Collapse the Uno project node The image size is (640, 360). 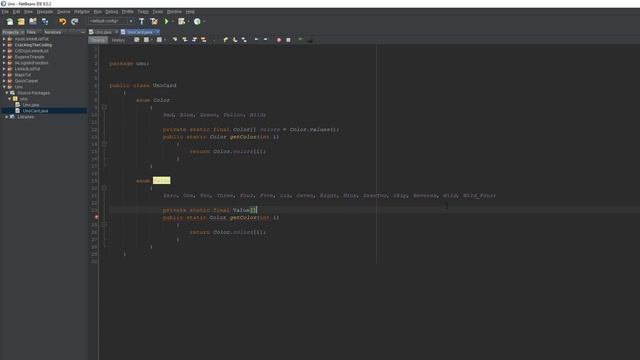(x=4, y=87)
